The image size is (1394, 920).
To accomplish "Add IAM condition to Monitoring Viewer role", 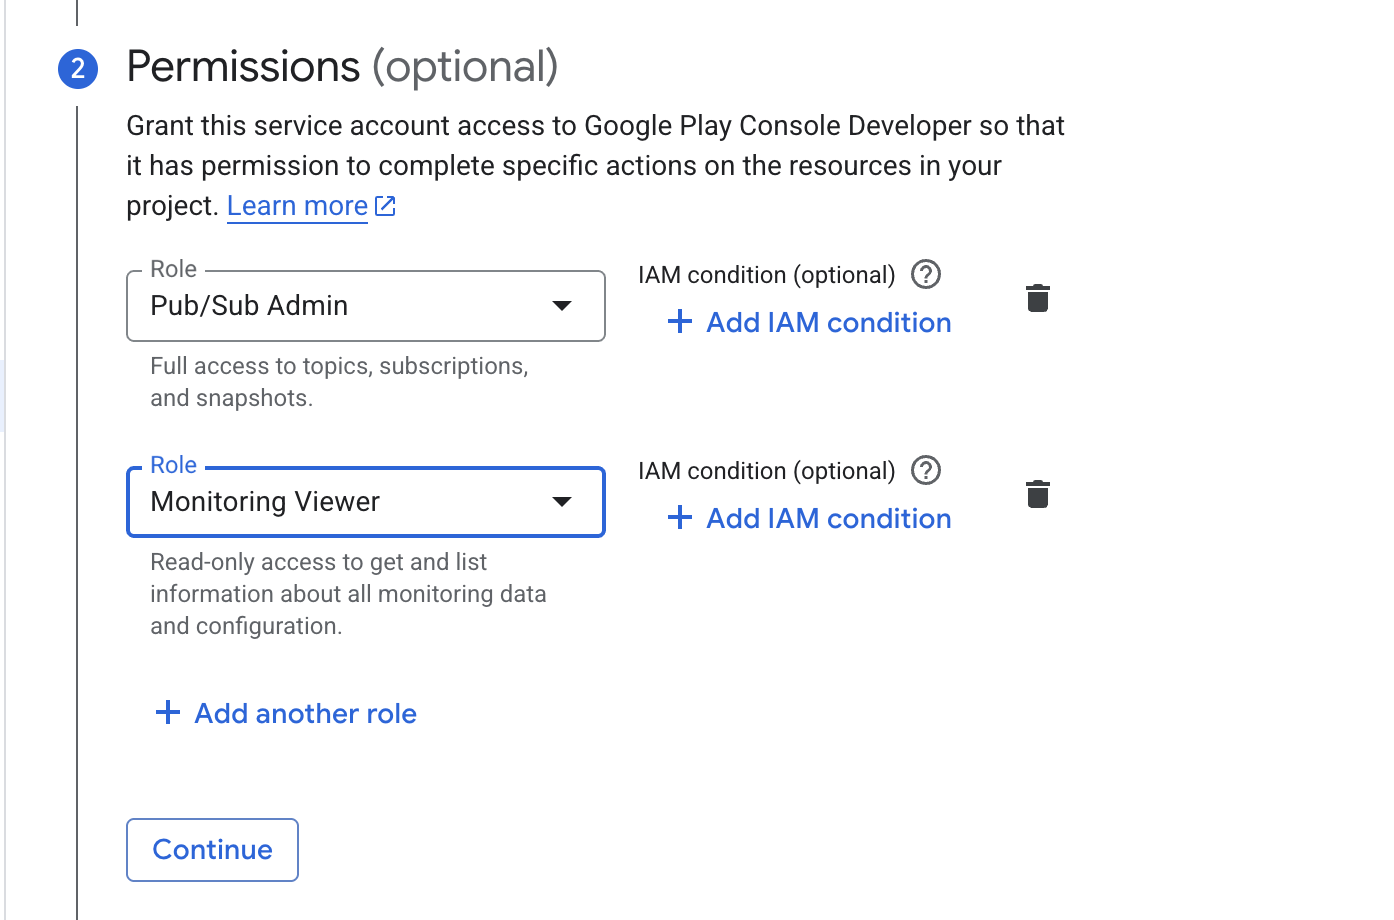I will click(828, 518).
